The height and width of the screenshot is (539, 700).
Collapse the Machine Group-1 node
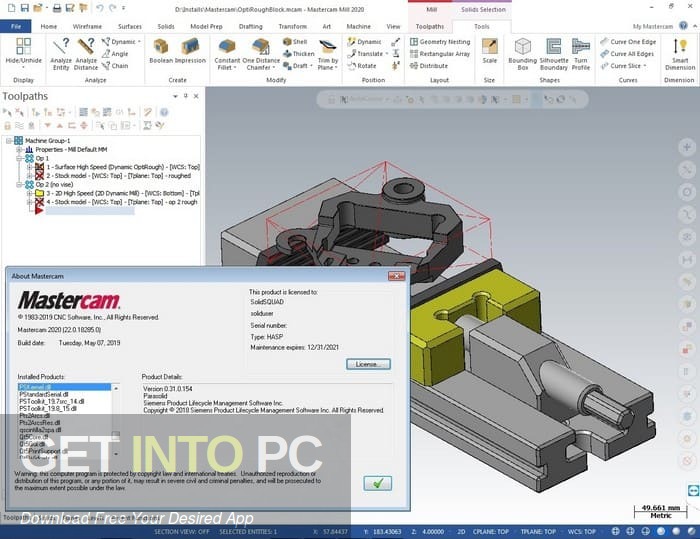(8, 141)
